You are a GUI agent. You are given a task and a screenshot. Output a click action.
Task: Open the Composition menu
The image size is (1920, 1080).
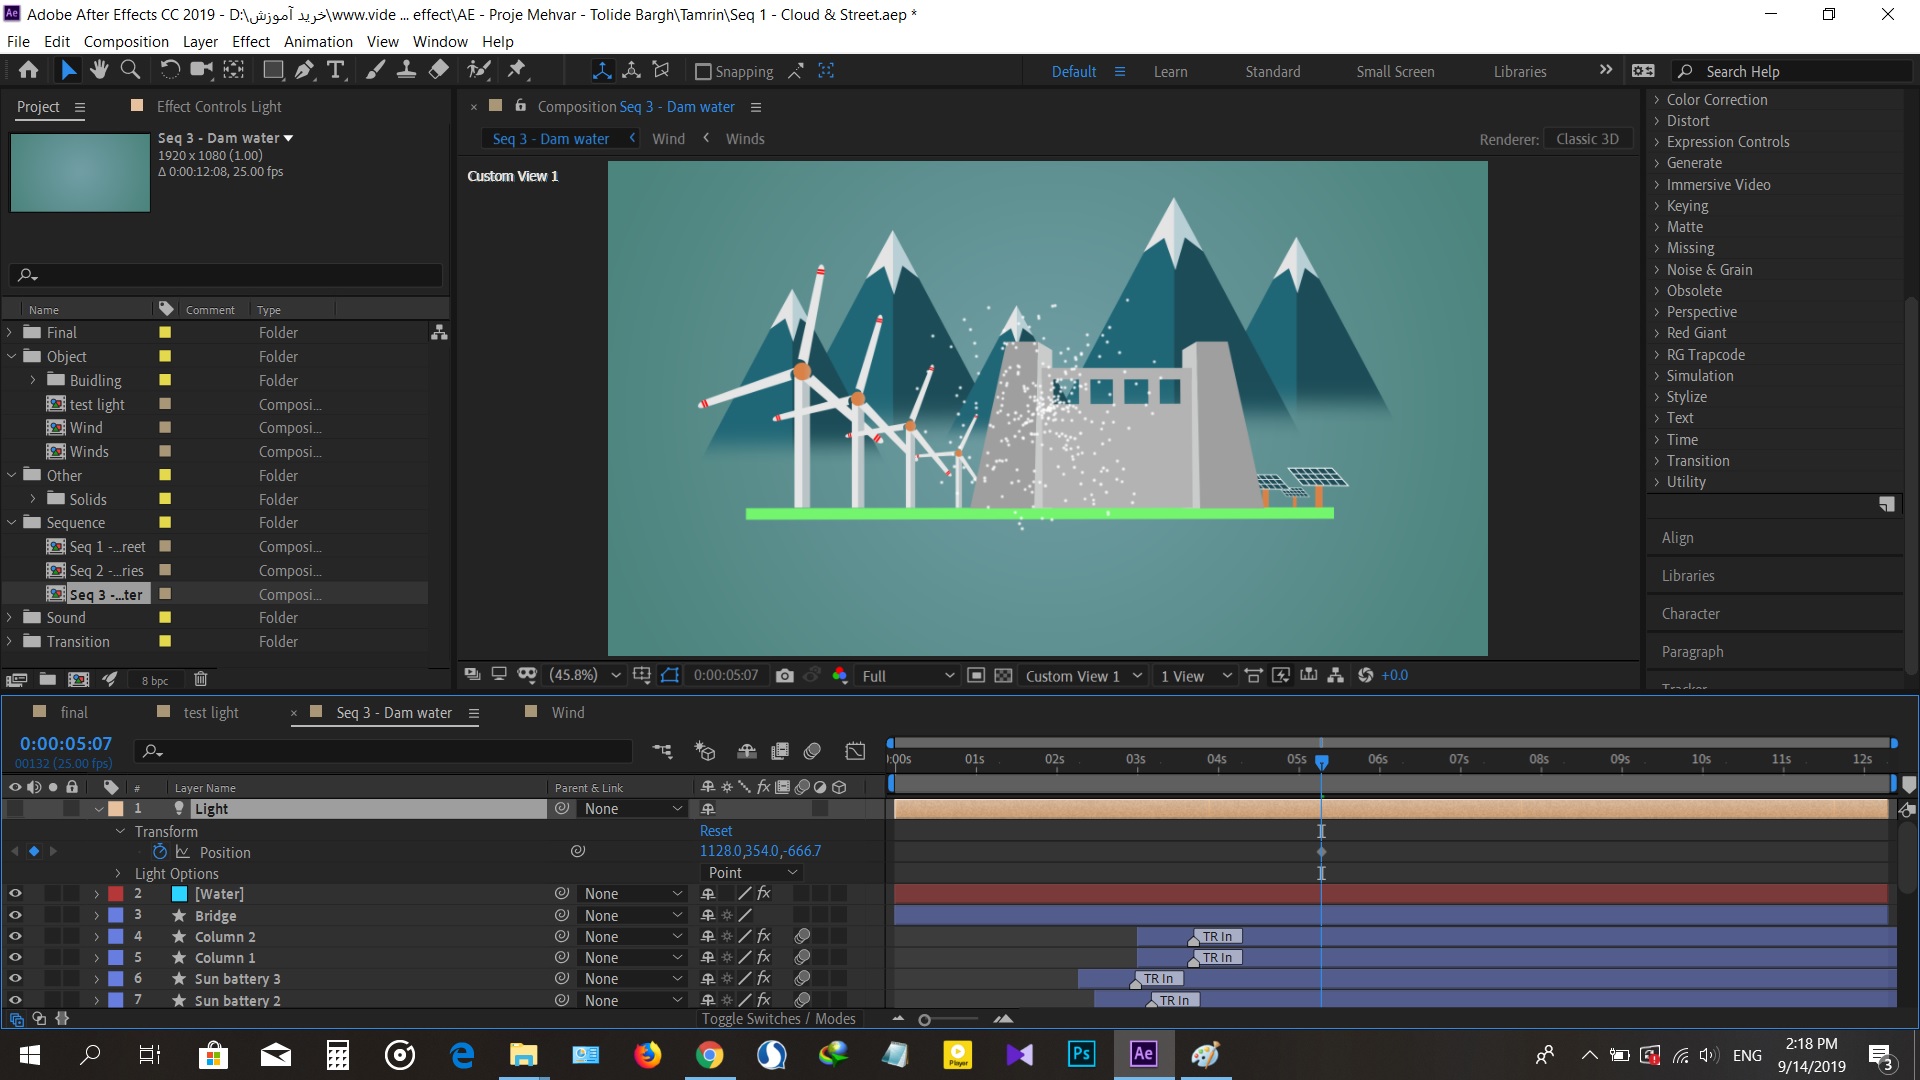point(124,41)
